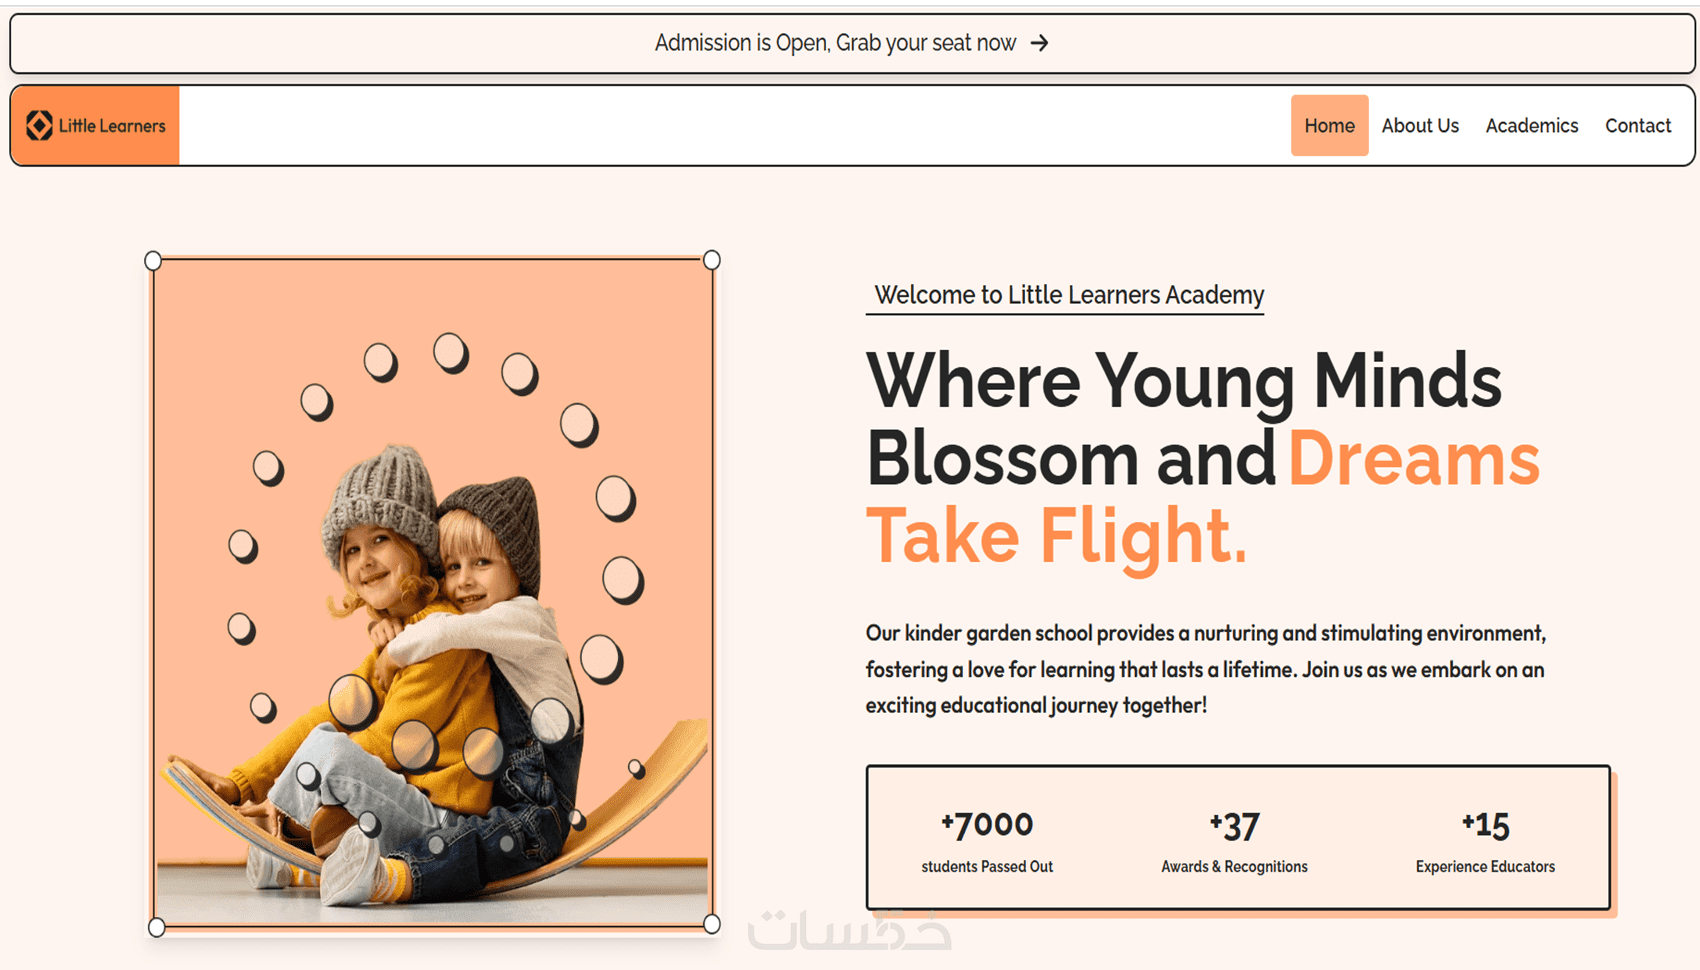Click the 'Welcome to Little Learners Academy' label
This screenshot has height=970, width=1700.
coord(1068,295)
